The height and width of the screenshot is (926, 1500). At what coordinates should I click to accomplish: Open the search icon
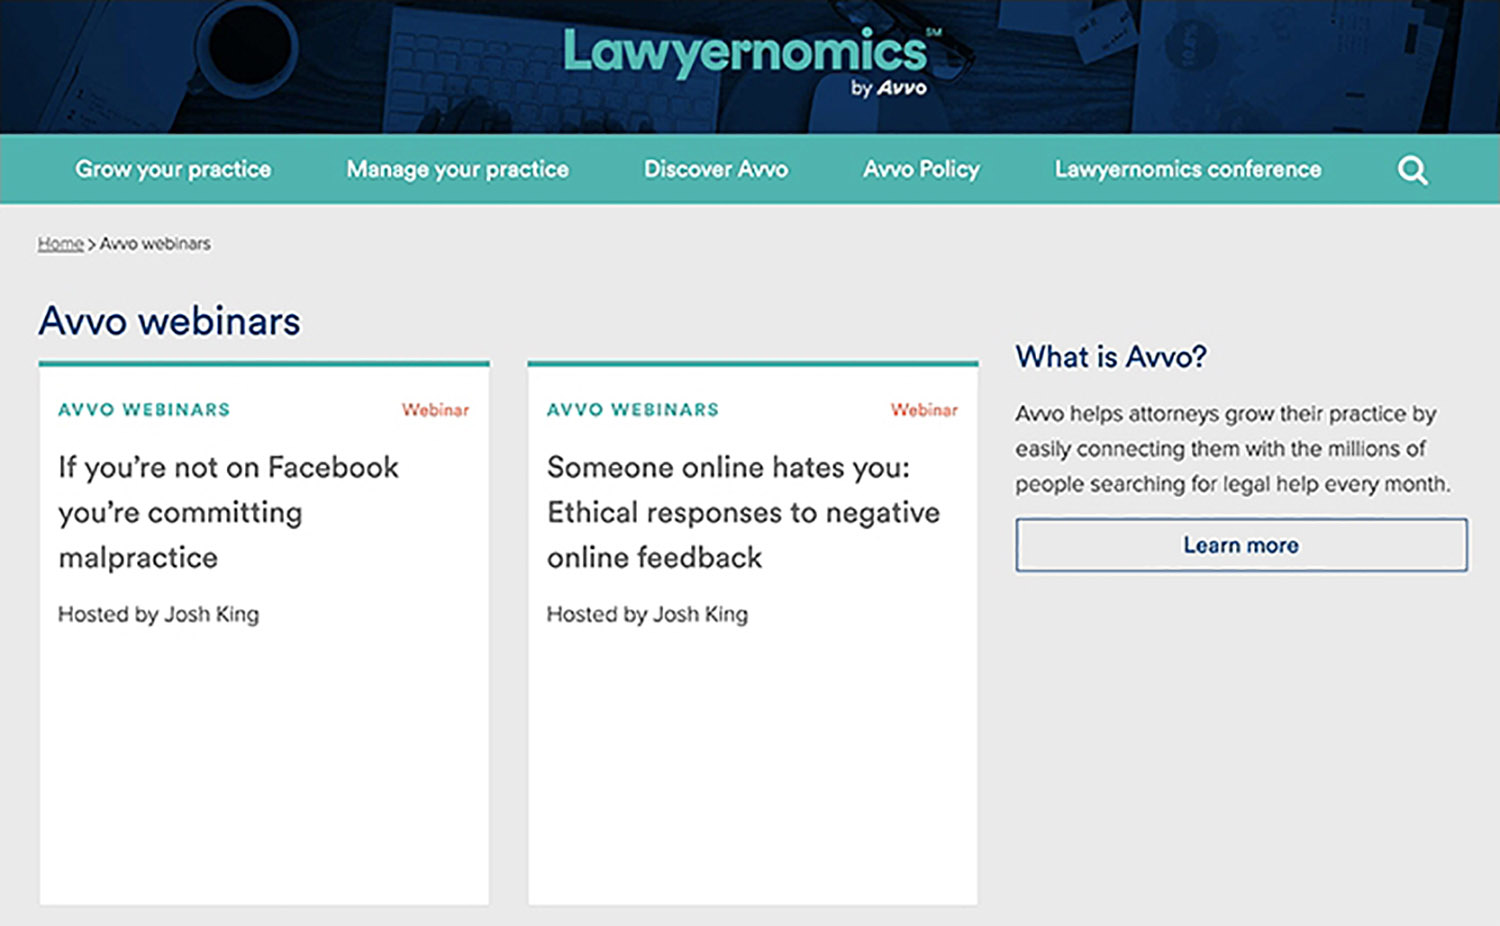click(1412, 169)
